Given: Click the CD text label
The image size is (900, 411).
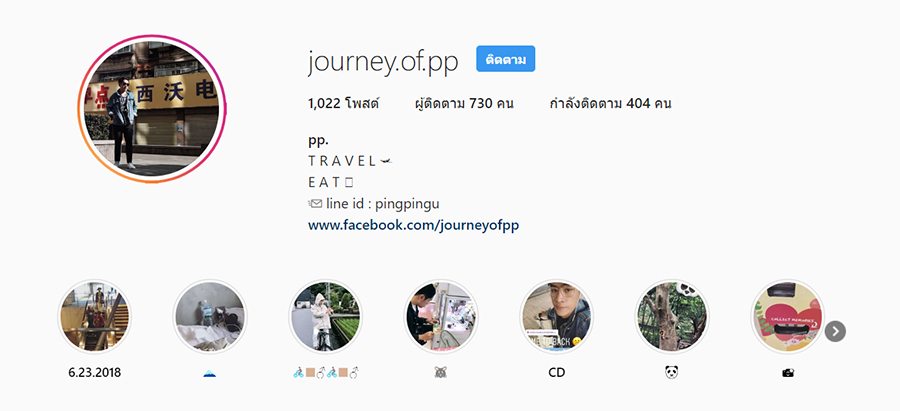Looking at the screenshot, I should (557, 373).
